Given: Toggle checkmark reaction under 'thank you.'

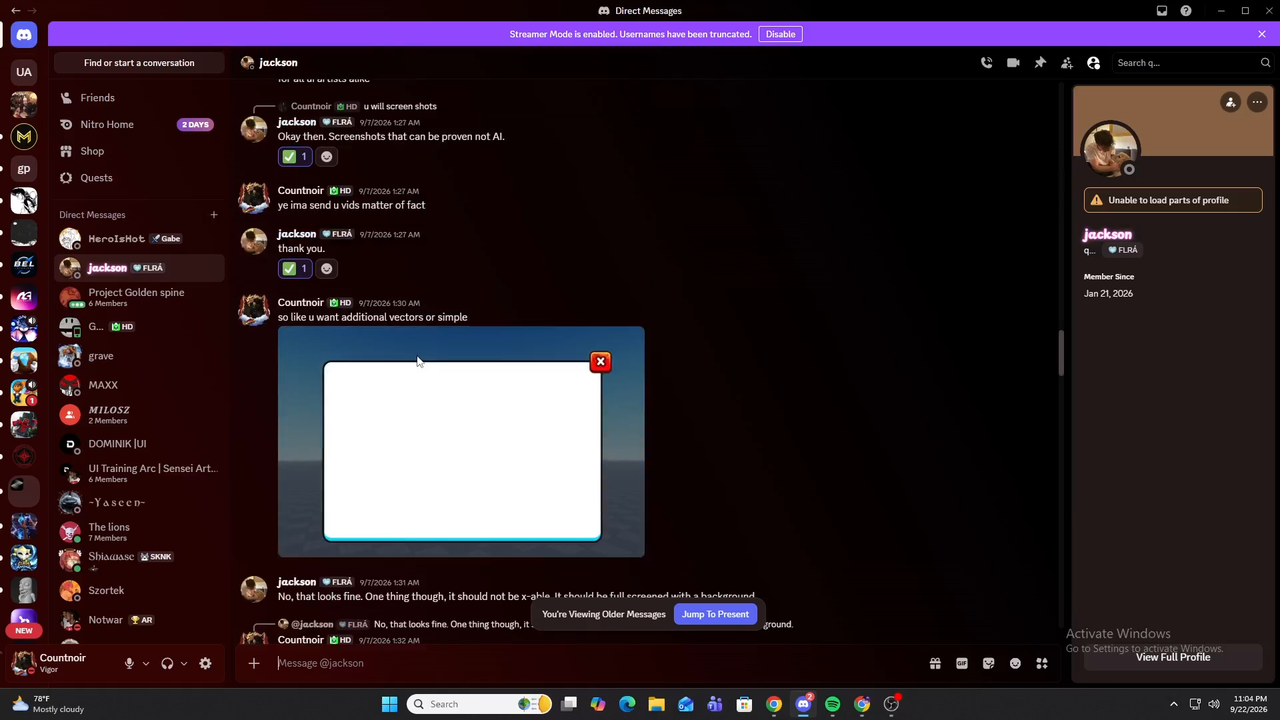Looking at the screenshot, I should point(295,268).
